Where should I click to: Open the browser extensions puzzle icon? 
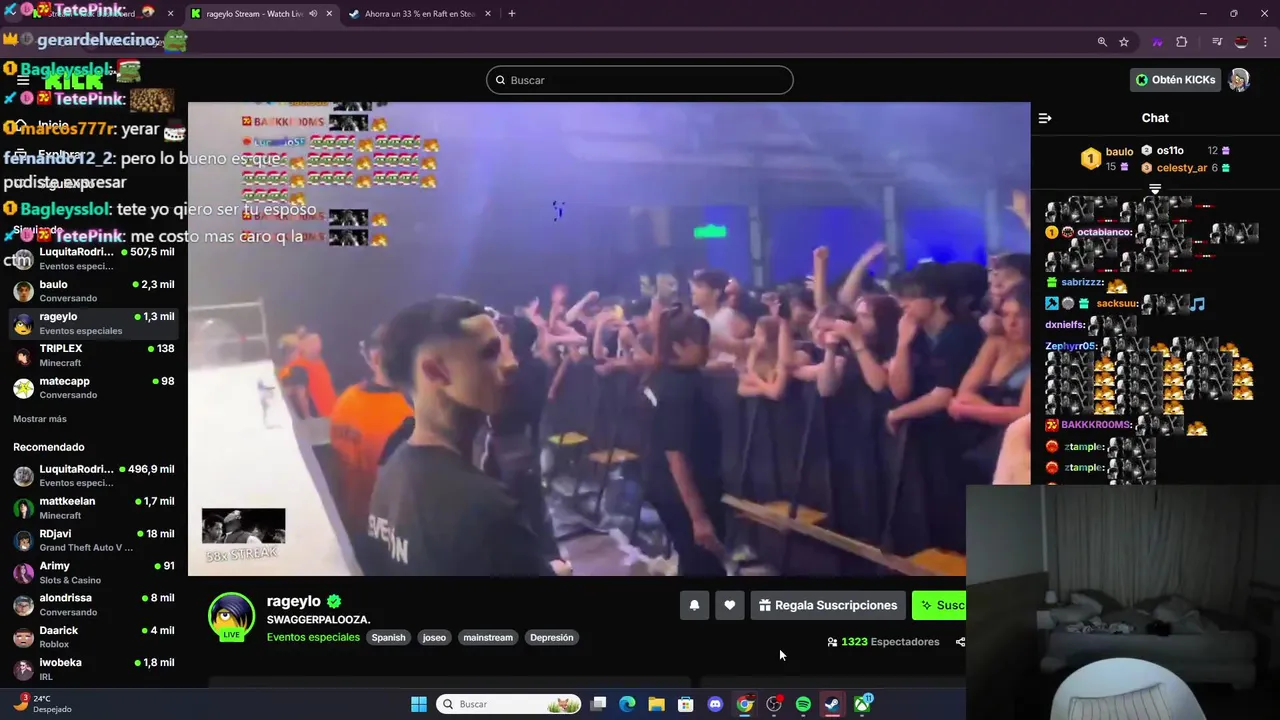(x=1182, y=42)
